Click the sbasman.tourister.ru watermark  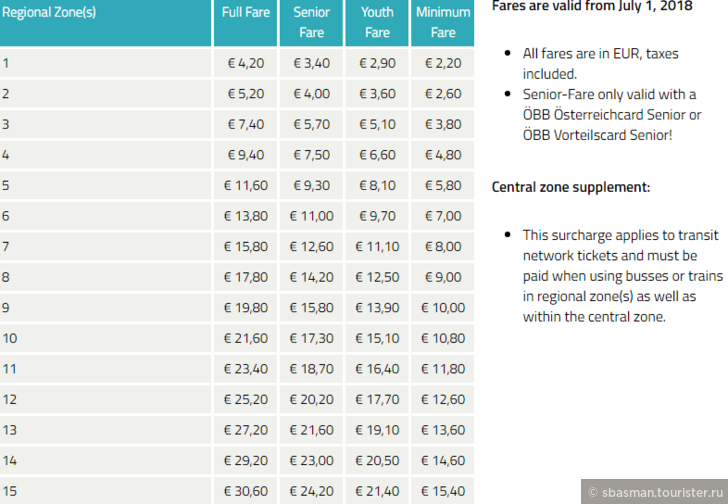click(x=655, y=492)
